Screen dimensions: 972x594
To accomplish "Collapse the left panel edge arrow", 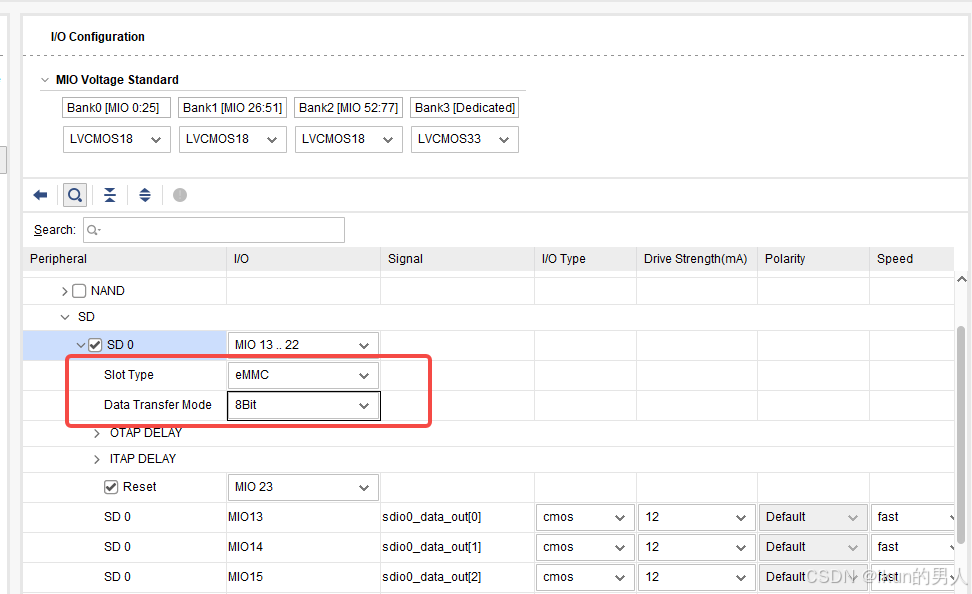I will (x=5, y=158).
